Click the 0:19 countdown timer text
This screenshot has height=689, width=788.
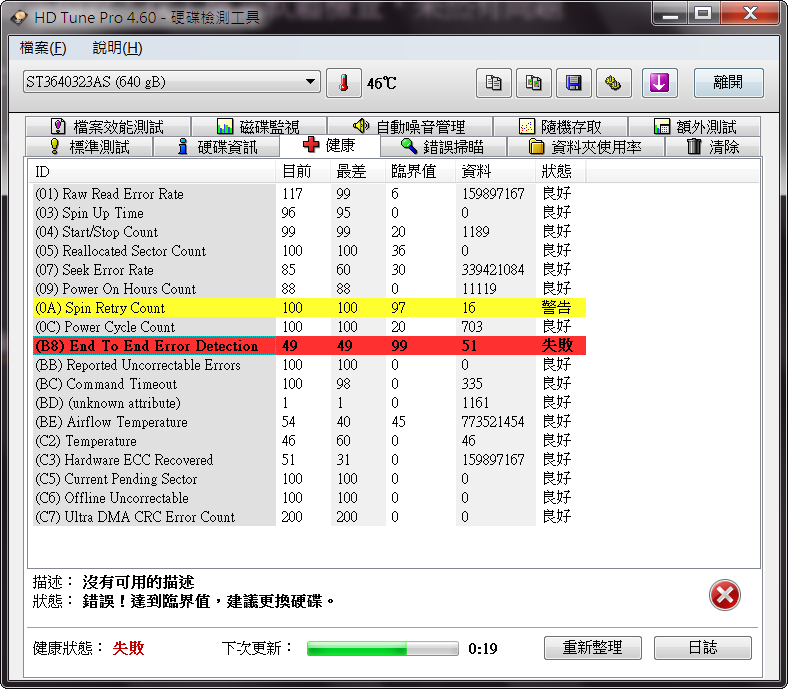click(482, 649)
